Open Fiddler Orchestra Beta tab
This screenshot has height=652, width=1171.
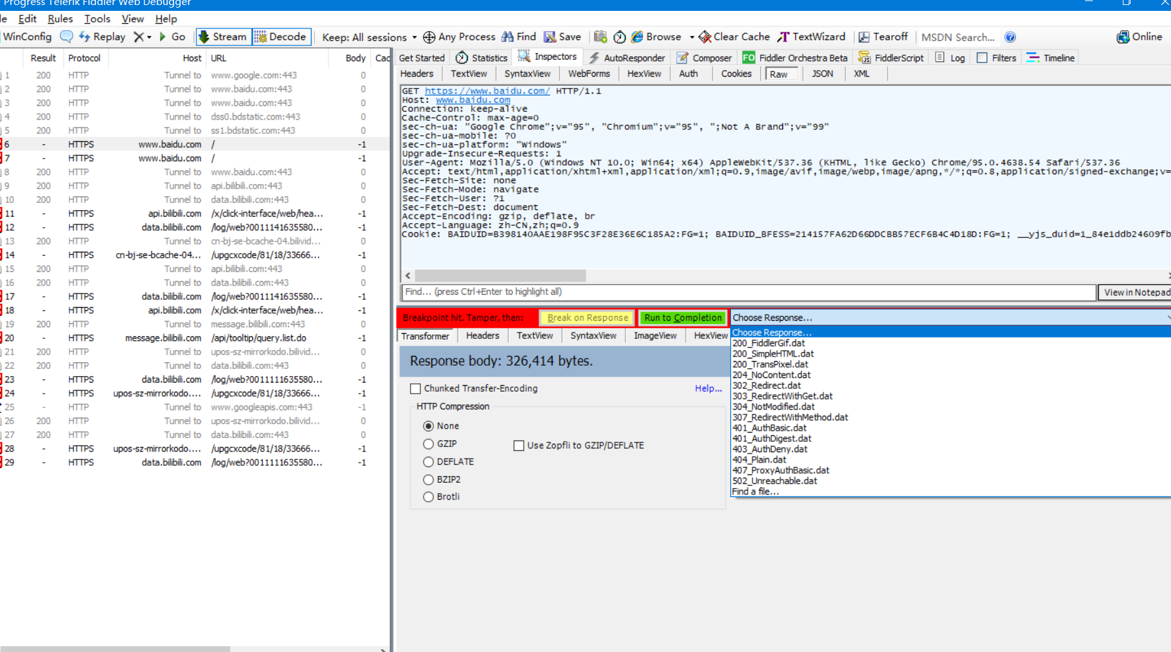[795, 58]
